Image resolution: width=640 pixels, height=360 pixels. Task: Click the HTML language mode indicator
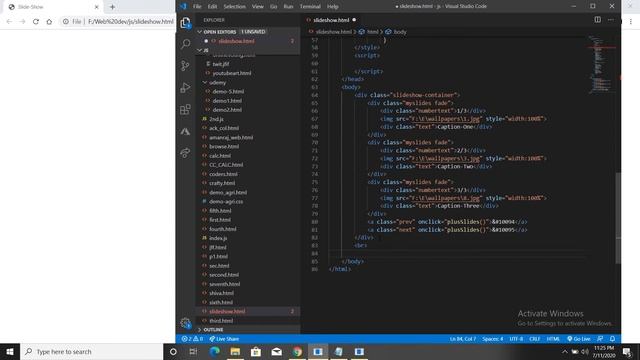(553, 339)
